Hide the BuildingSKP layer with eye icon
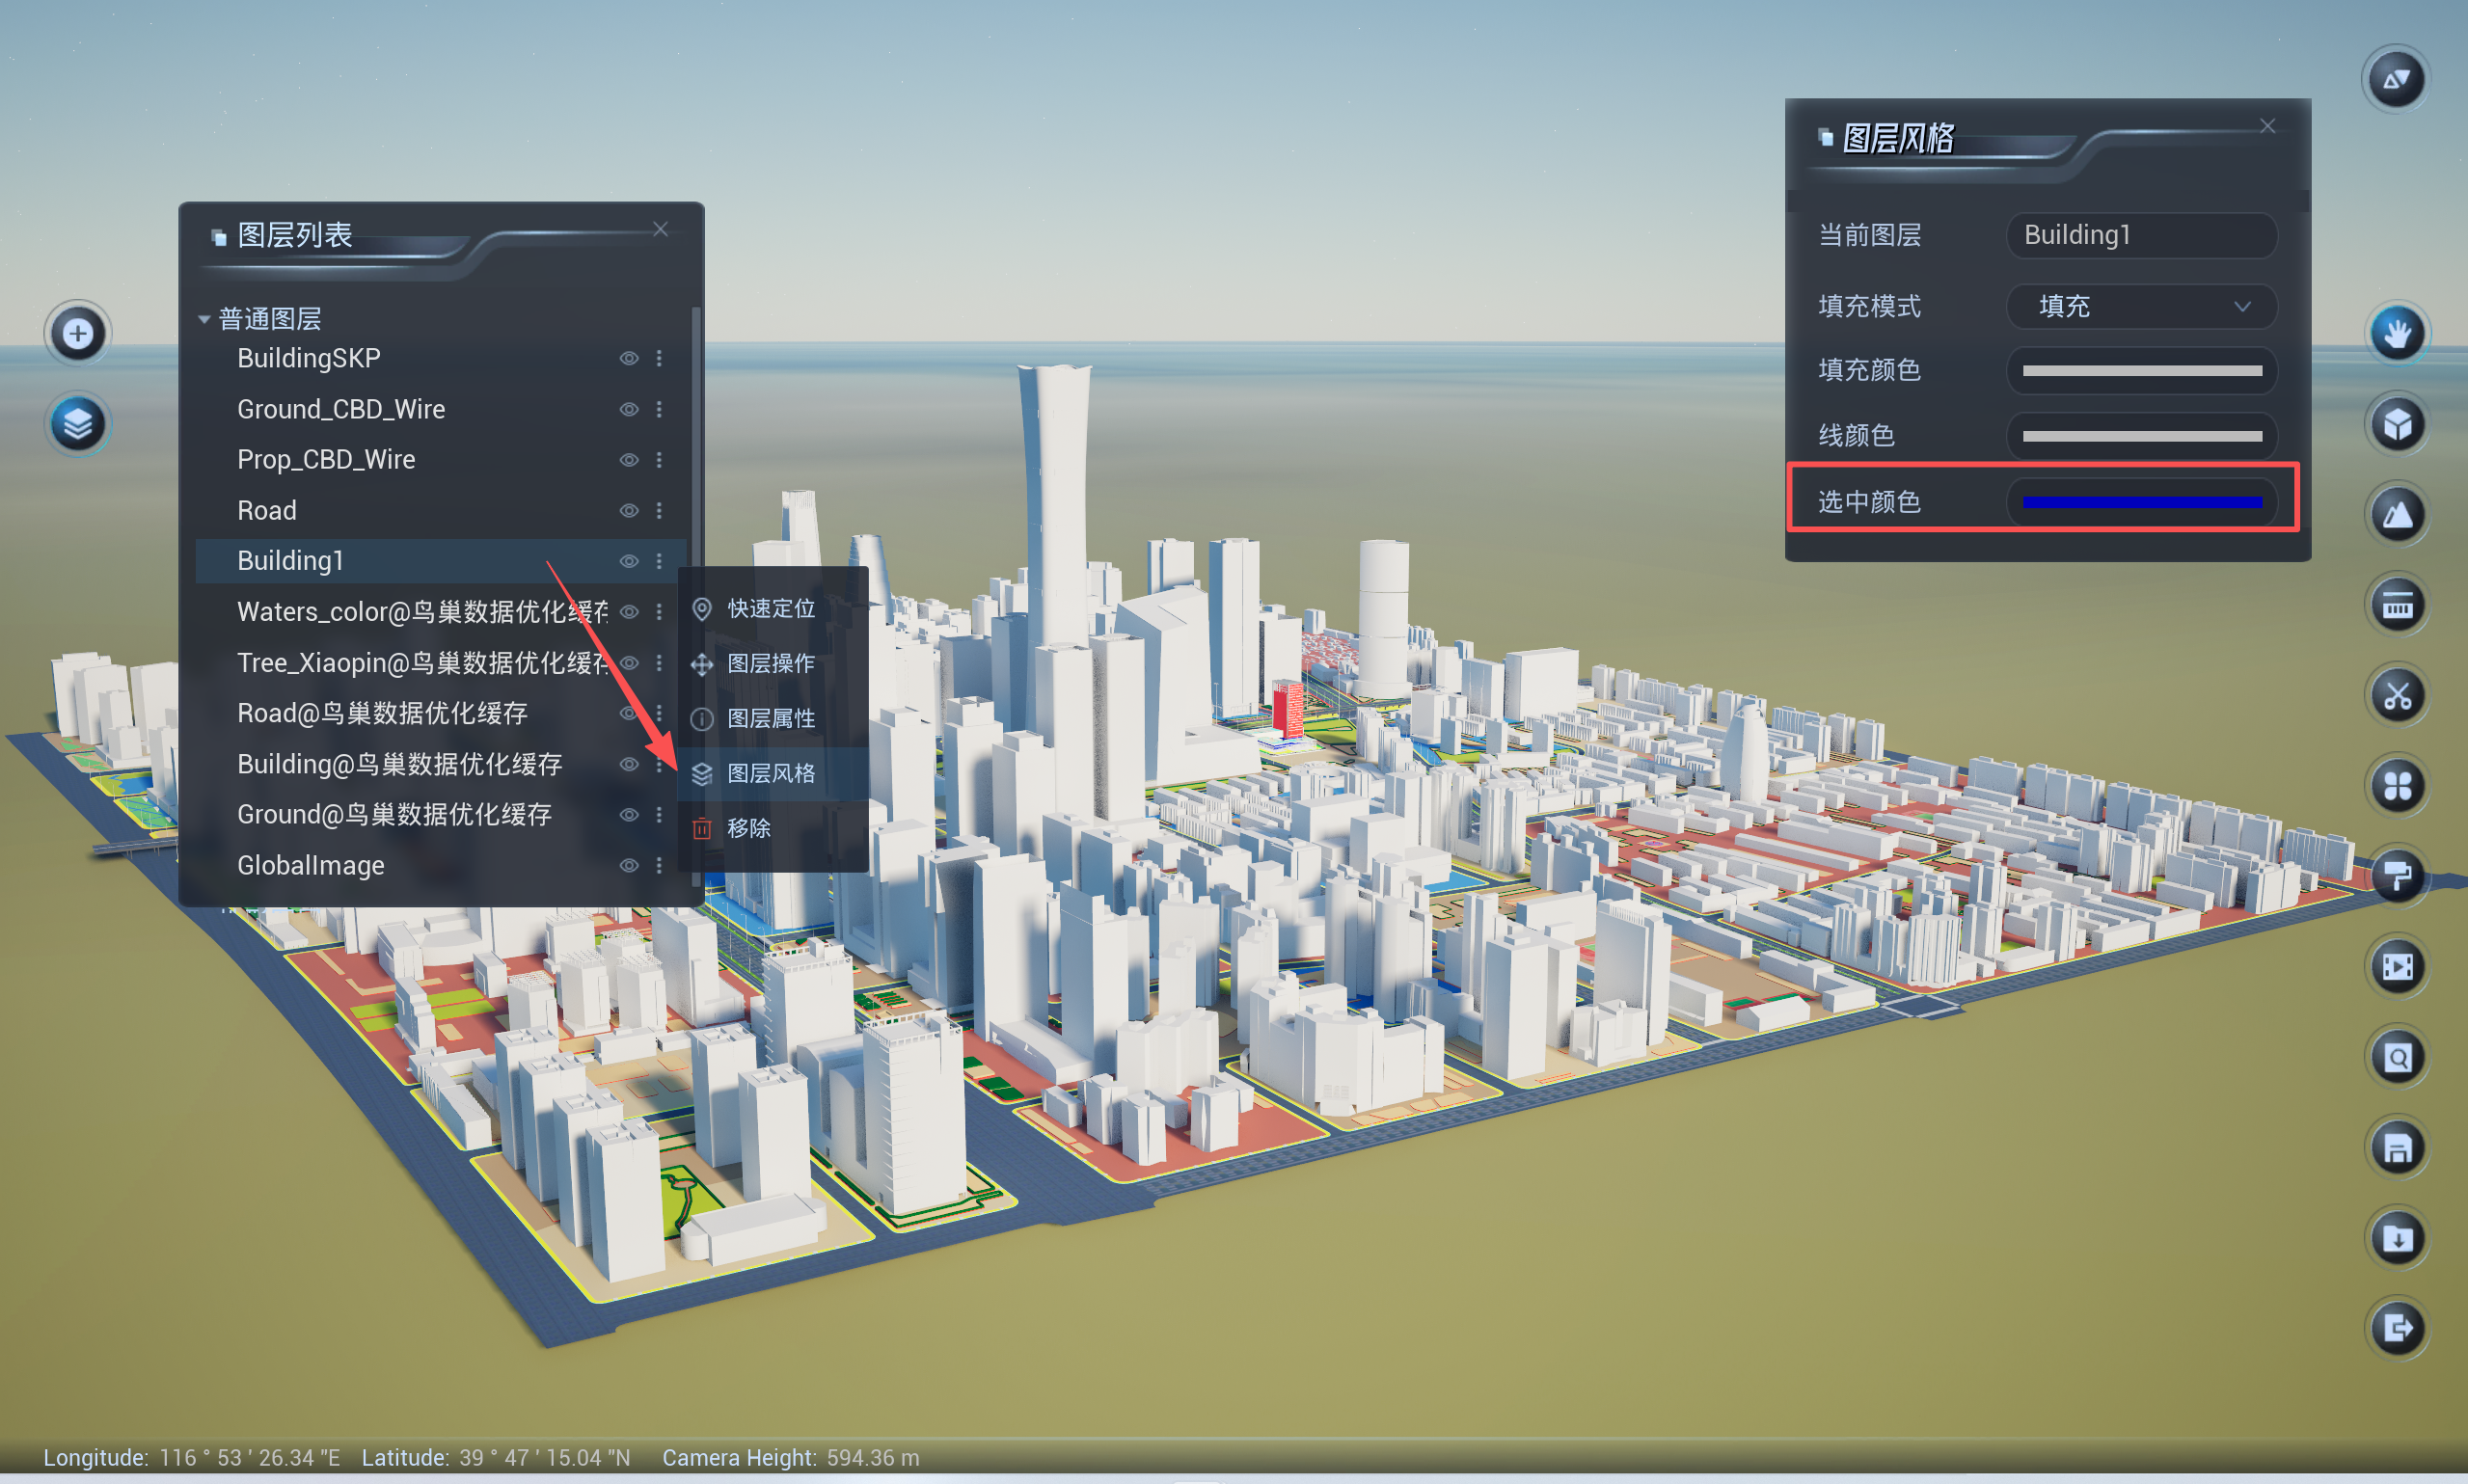 click(x=629, y=358)
